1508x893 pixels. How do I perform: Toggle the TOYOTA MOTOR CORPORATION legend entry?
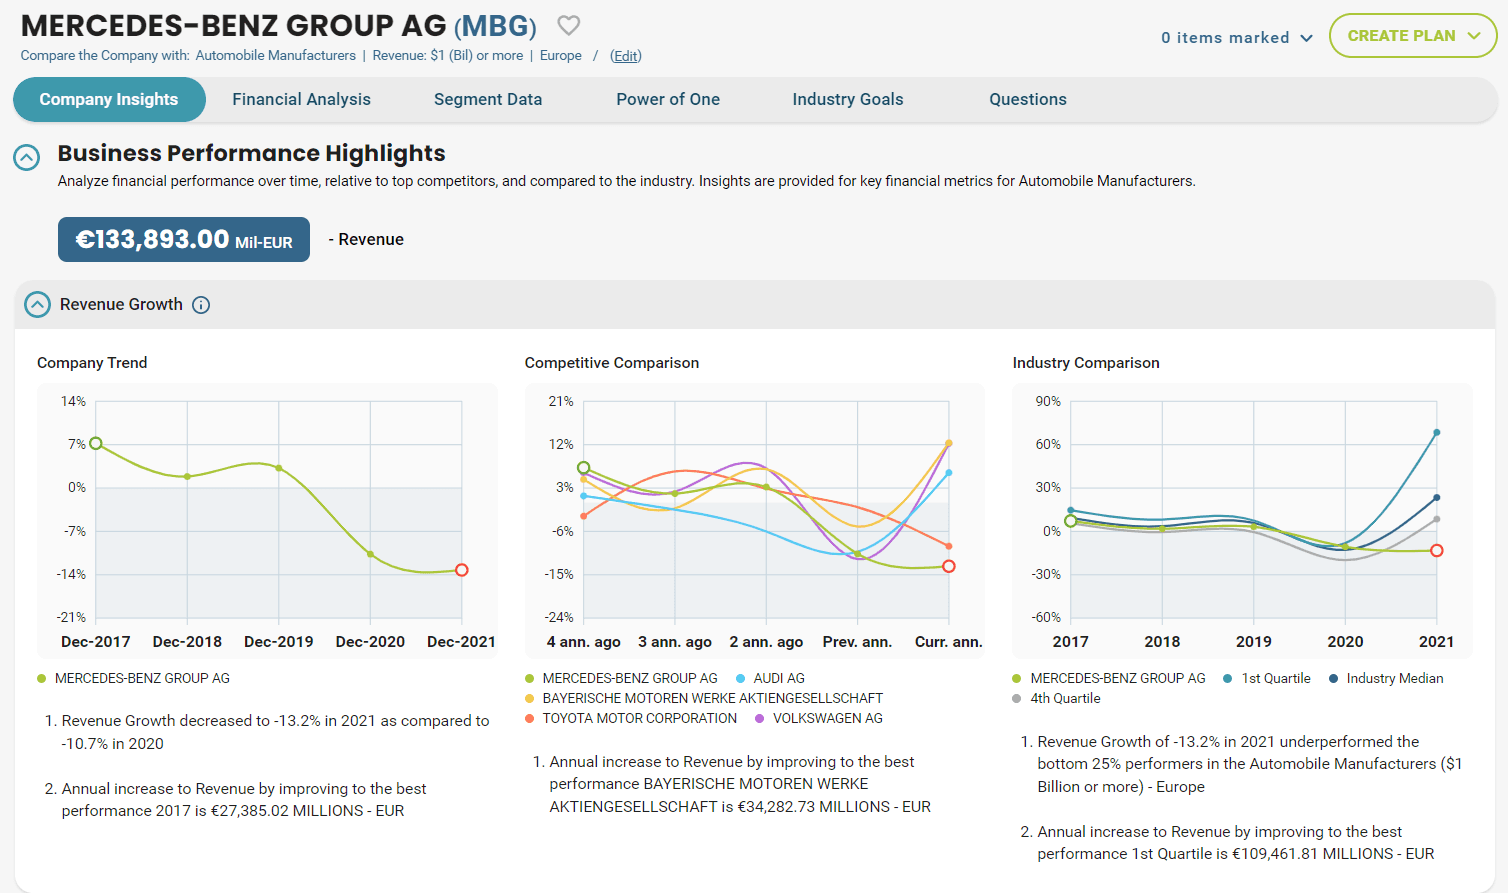tap(639, 718)
